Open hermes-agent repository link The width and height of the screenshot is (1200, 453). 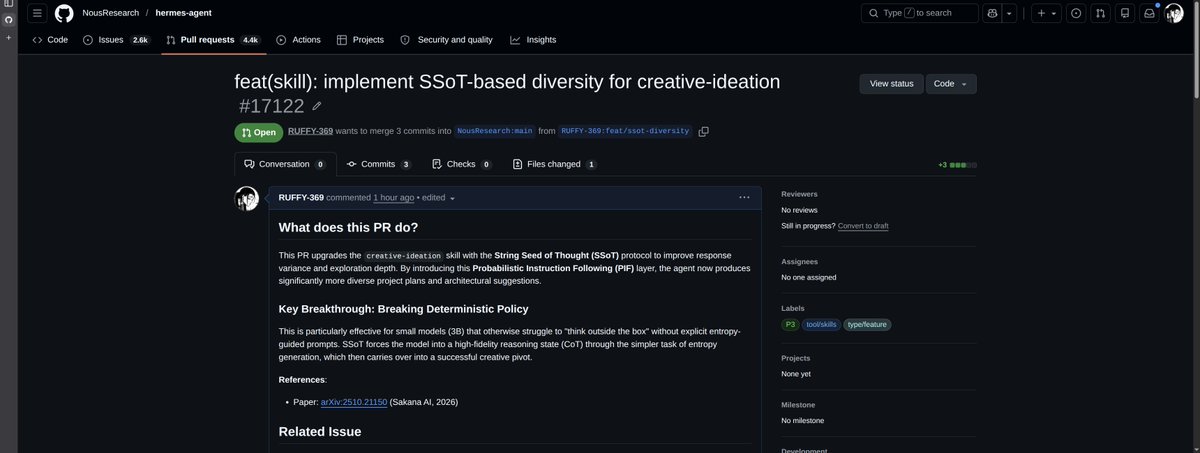coord(182,13)
